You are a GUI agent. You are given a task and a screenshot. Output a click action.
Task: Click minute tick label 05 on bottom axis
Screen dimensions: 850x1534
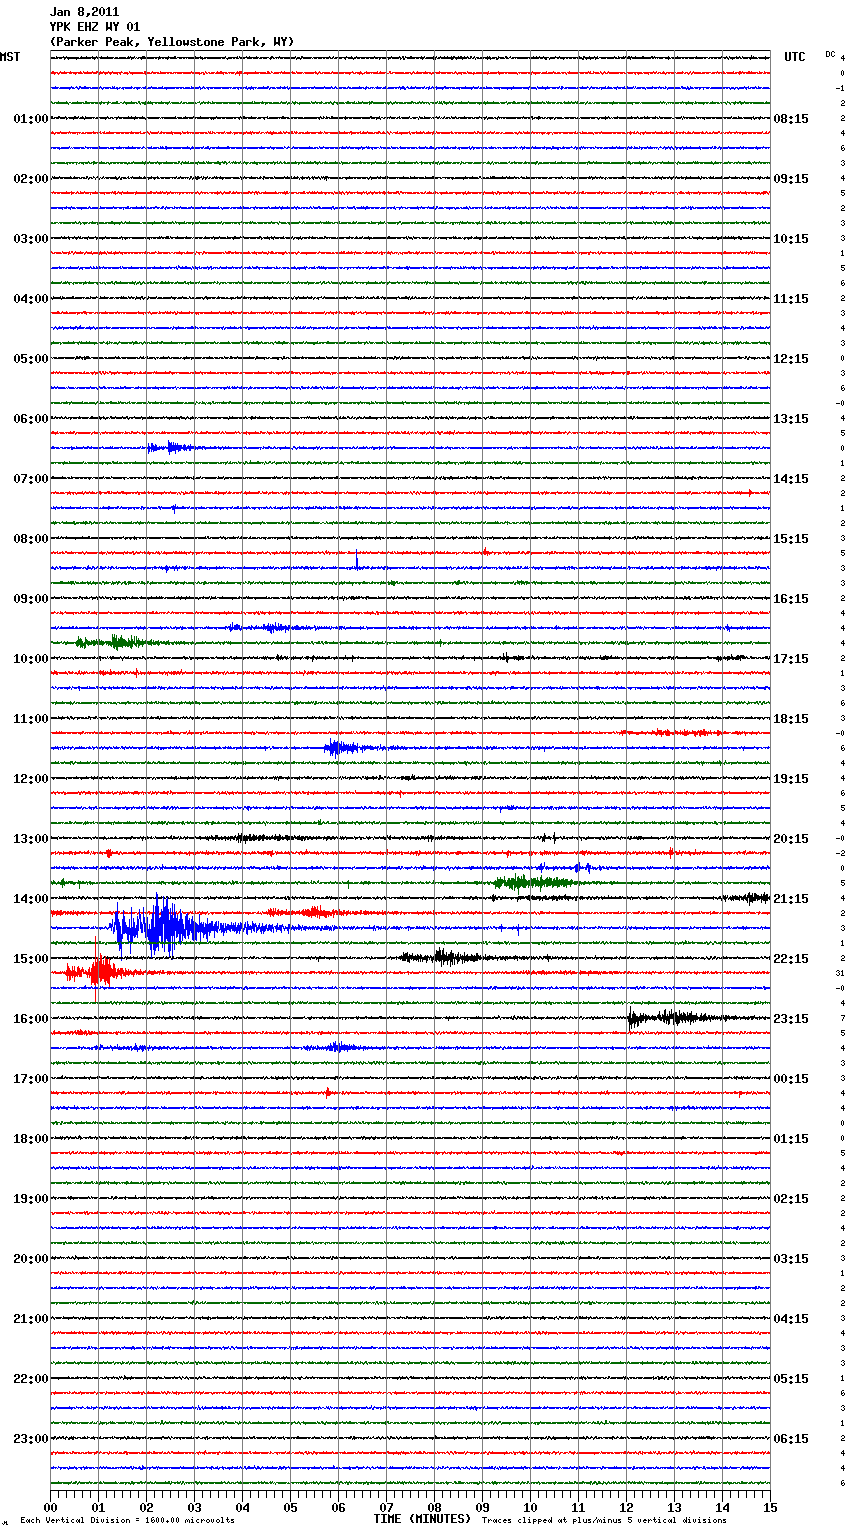290,1507
